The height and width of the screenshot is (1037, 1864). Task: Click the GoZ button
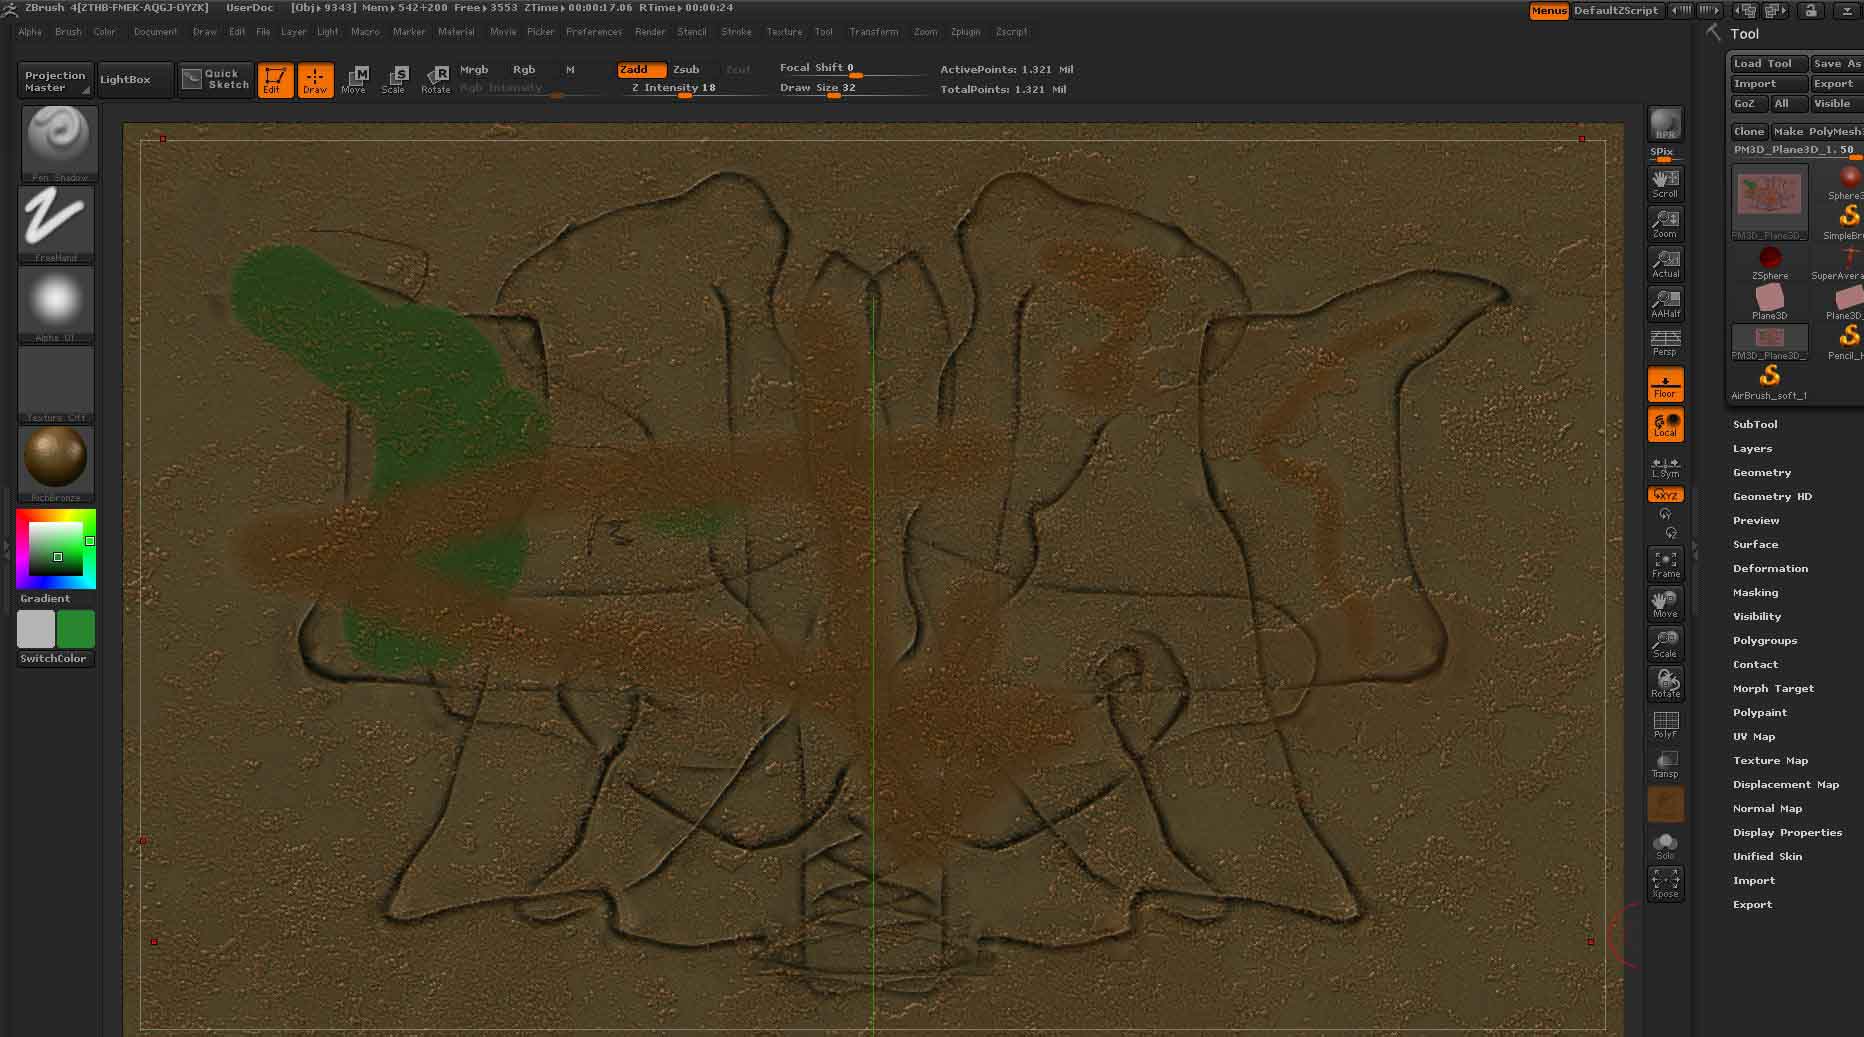tap(1748, 104)
